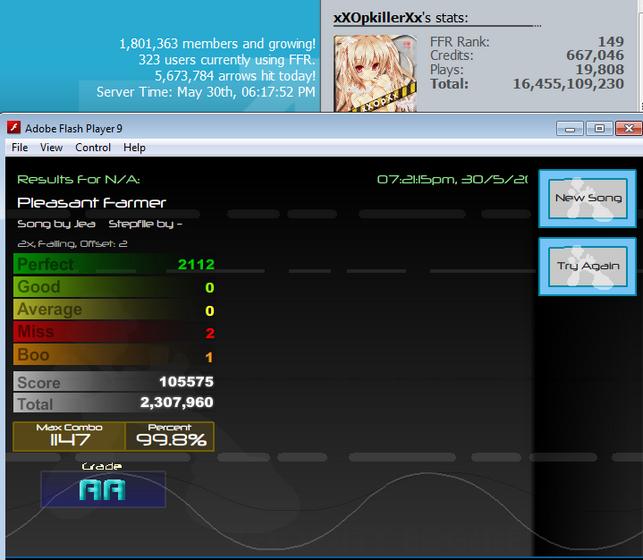The width and height of the screenshot is (643, 560).
Task: Click the Max Combo box
Action: pyautogui.click(x=69, y=437)
